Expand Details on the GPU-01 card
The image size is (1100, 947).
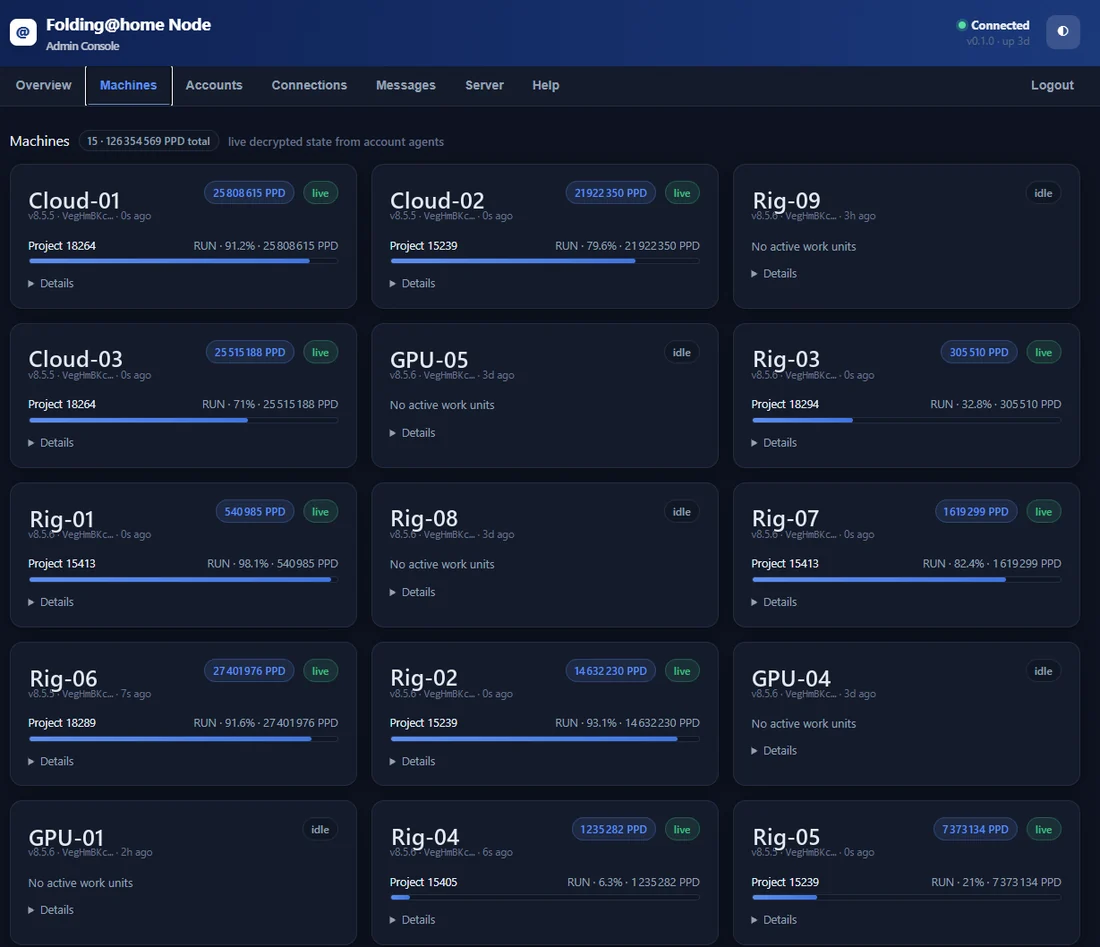(51, 910)
